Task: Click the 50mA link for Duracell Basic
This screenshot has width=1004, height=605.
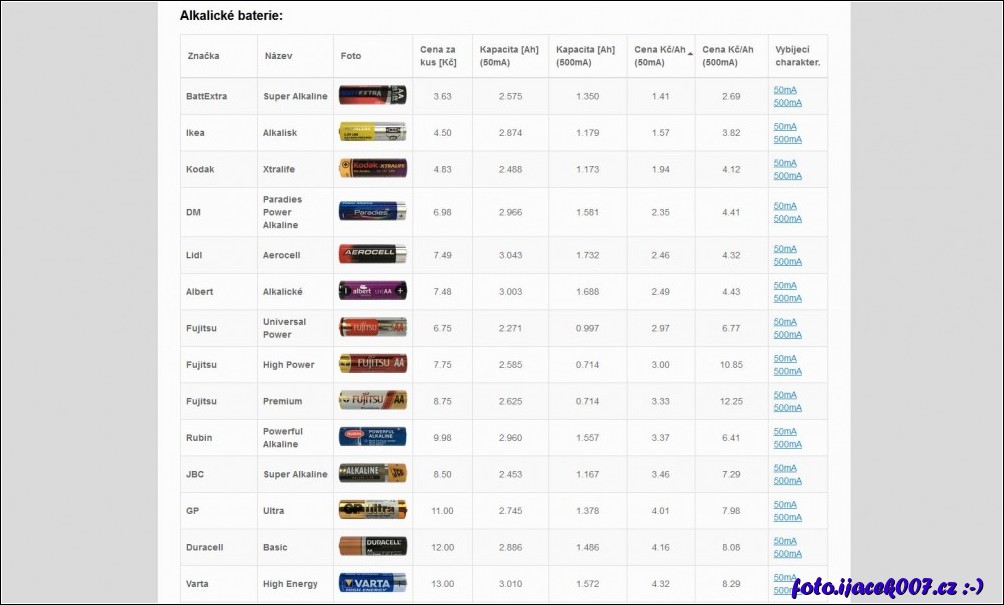Action: click(785, 541)
